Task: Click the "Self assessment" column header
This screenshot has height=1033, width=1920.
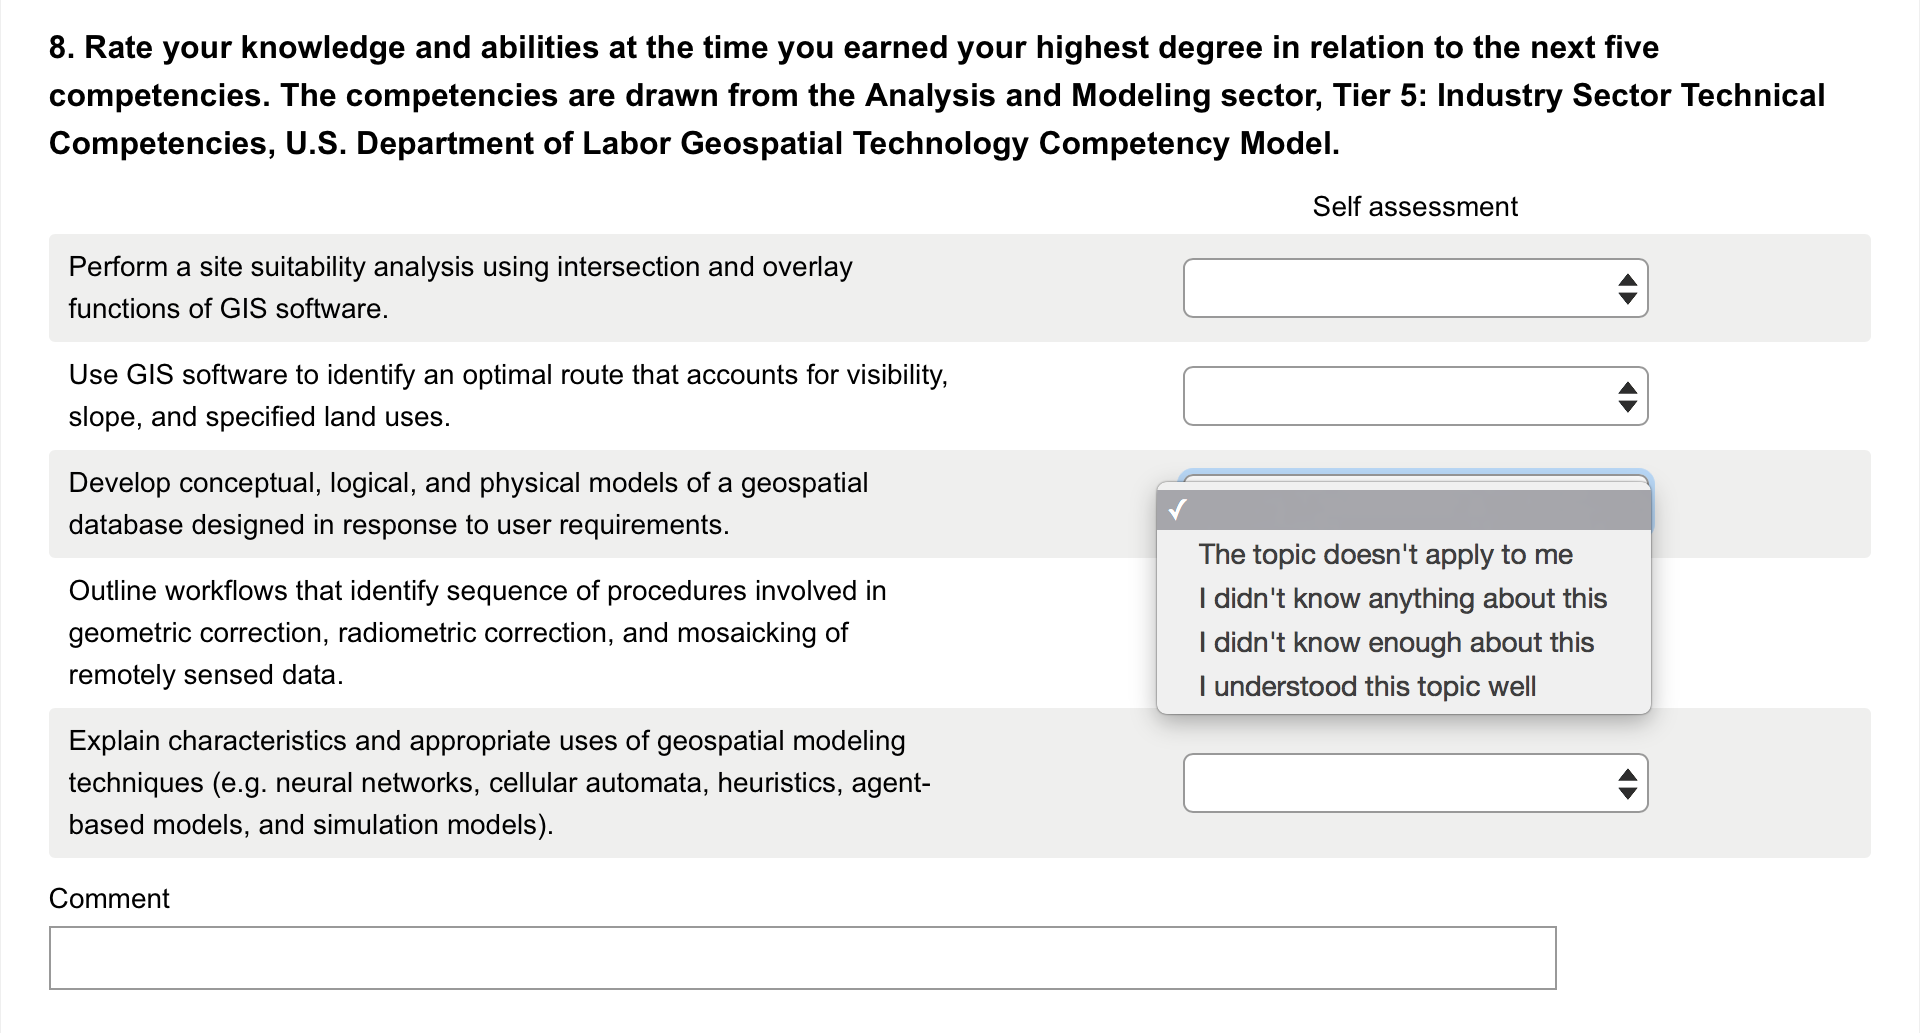Action: point(1415,206)
